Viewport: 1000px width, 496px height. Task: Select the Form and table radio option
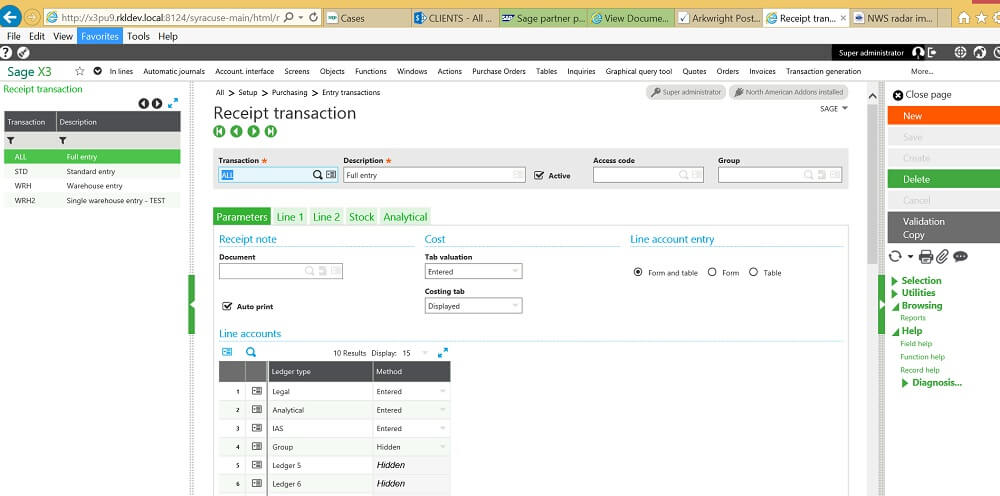(638, 272)
